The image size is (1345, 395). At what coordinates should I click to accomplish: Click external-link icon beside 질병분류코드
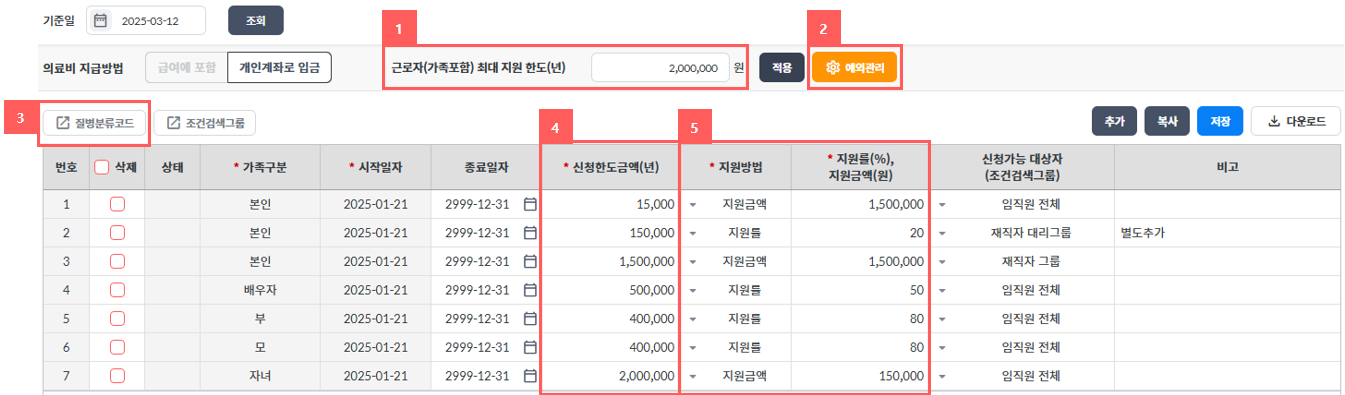point(63,123)
